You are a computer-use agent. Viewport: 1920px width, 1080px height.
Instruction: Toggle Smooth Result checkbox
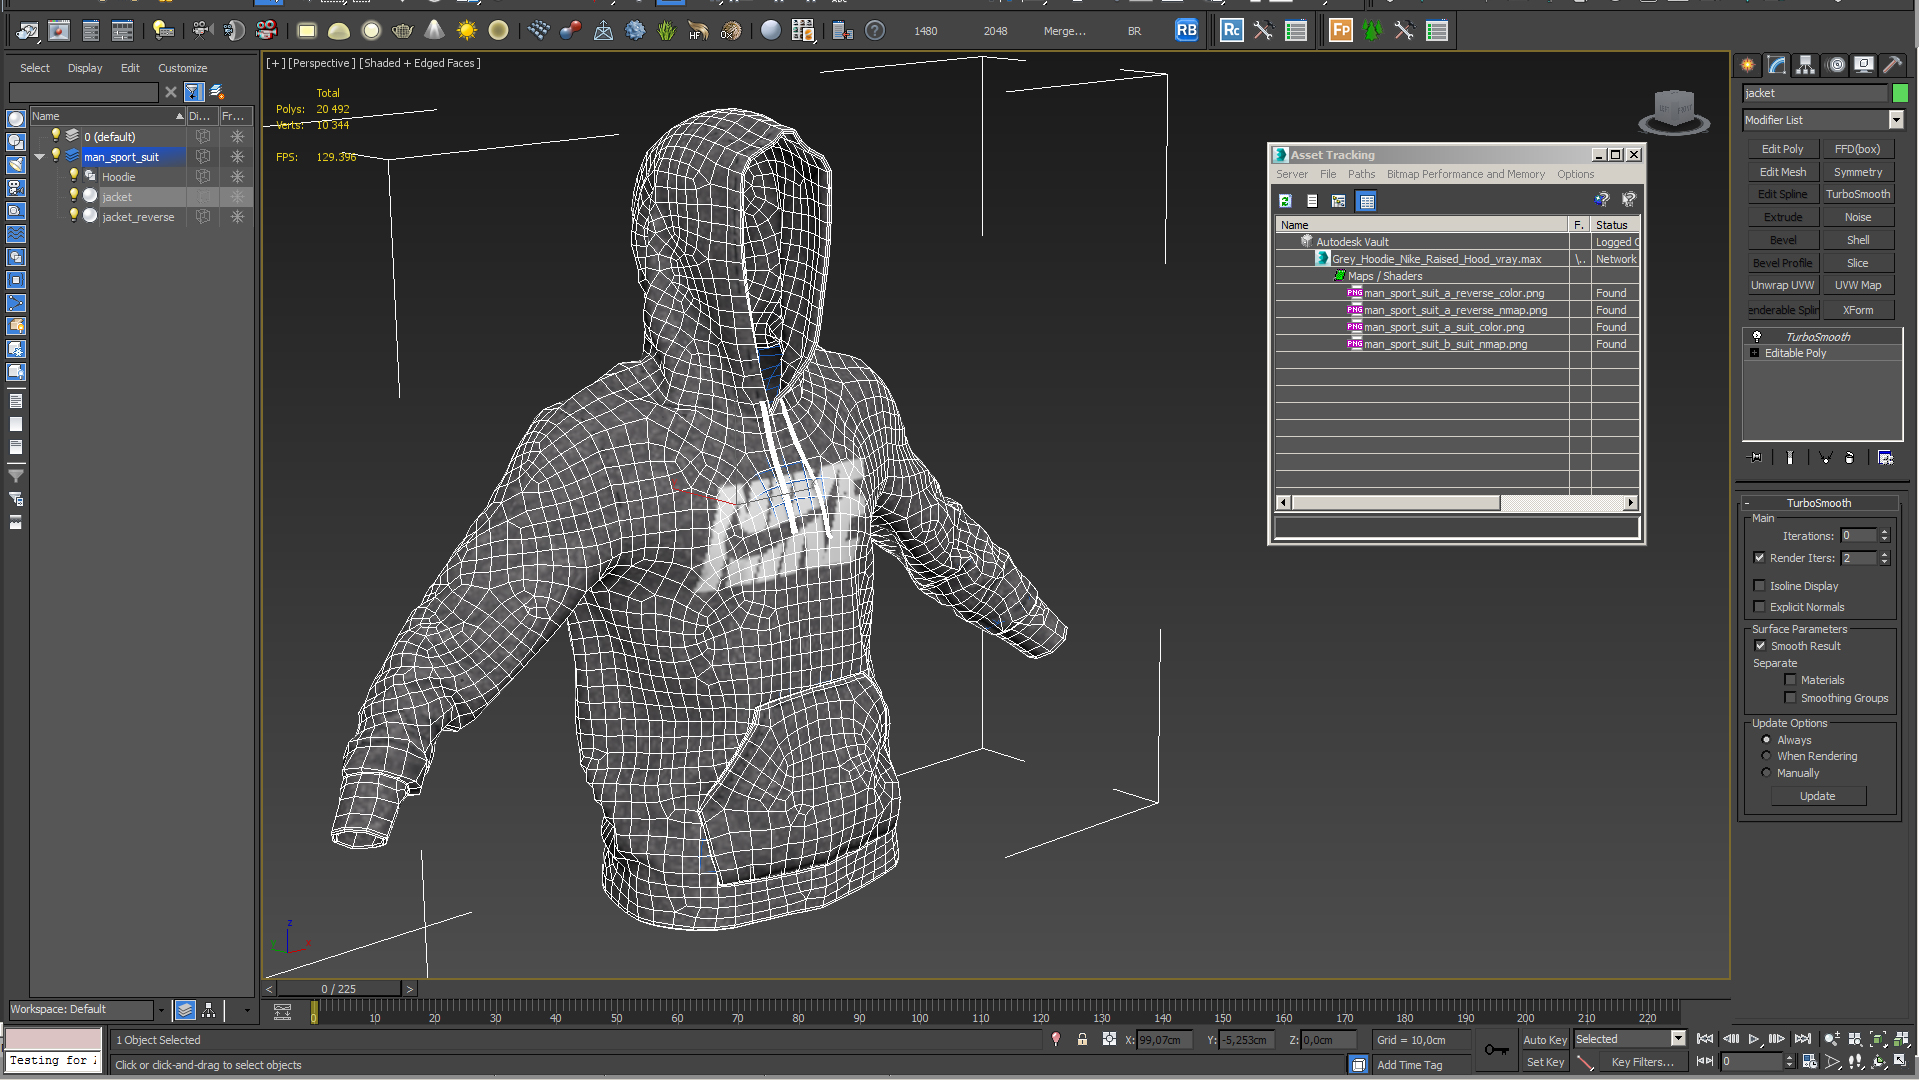(1760, 646)
